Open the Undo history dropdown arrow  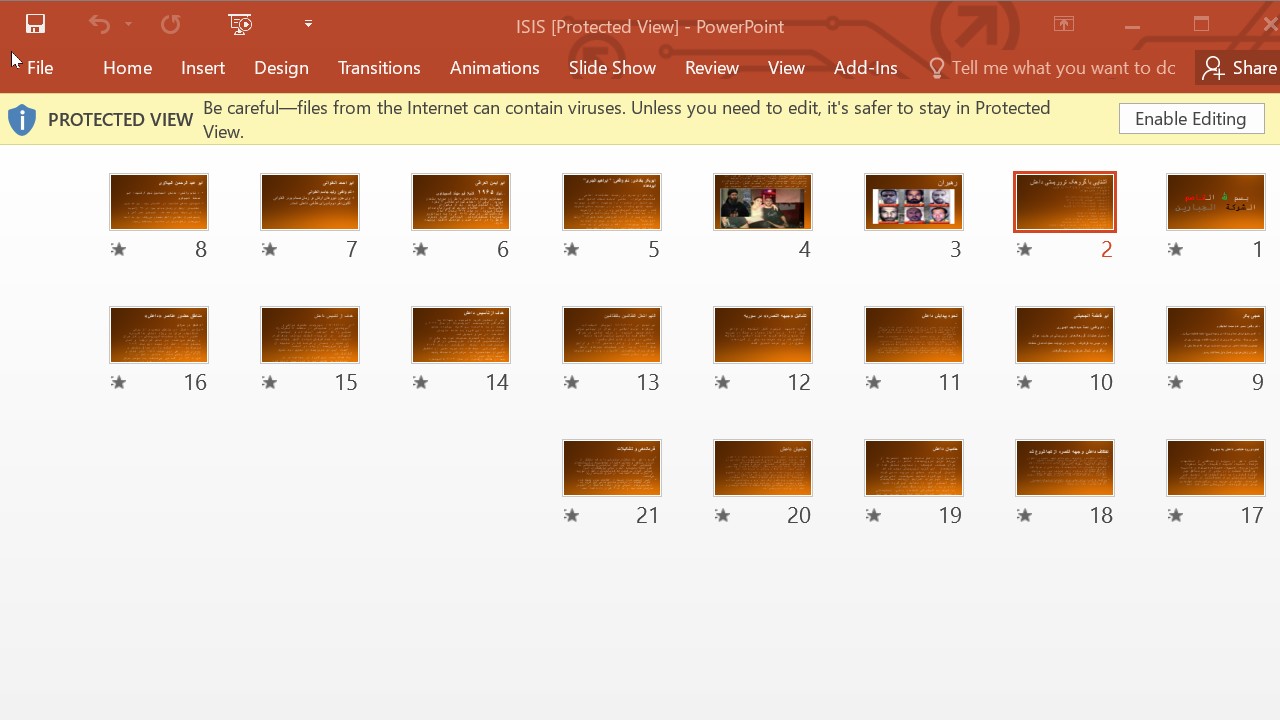[128, 24]
